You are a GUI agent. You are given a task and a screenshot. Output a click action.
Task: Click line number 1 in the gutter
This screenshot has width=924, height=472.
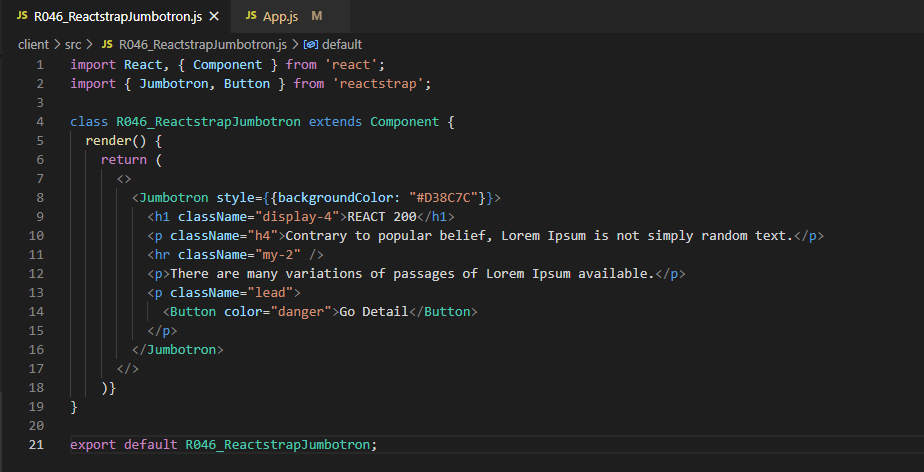40,65
